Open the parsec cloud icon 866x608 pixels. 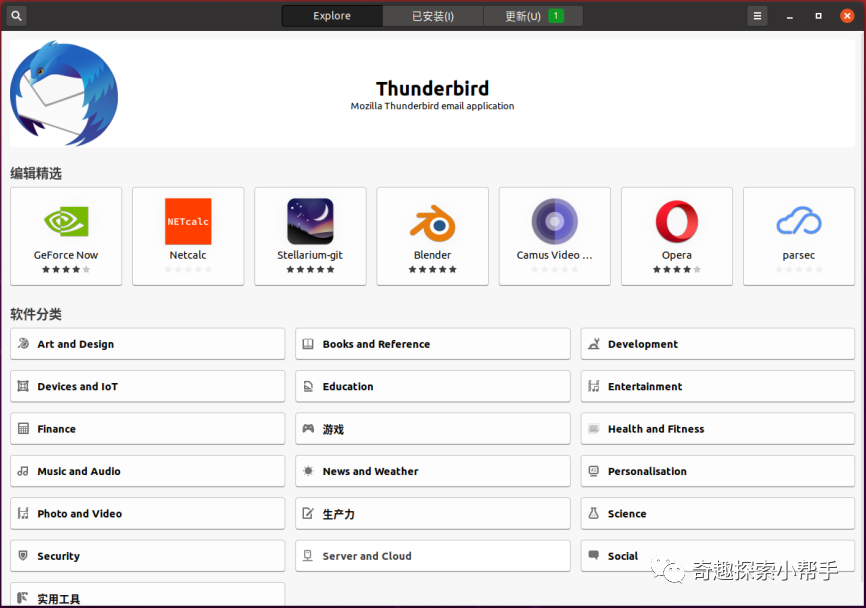pos(799,221)
